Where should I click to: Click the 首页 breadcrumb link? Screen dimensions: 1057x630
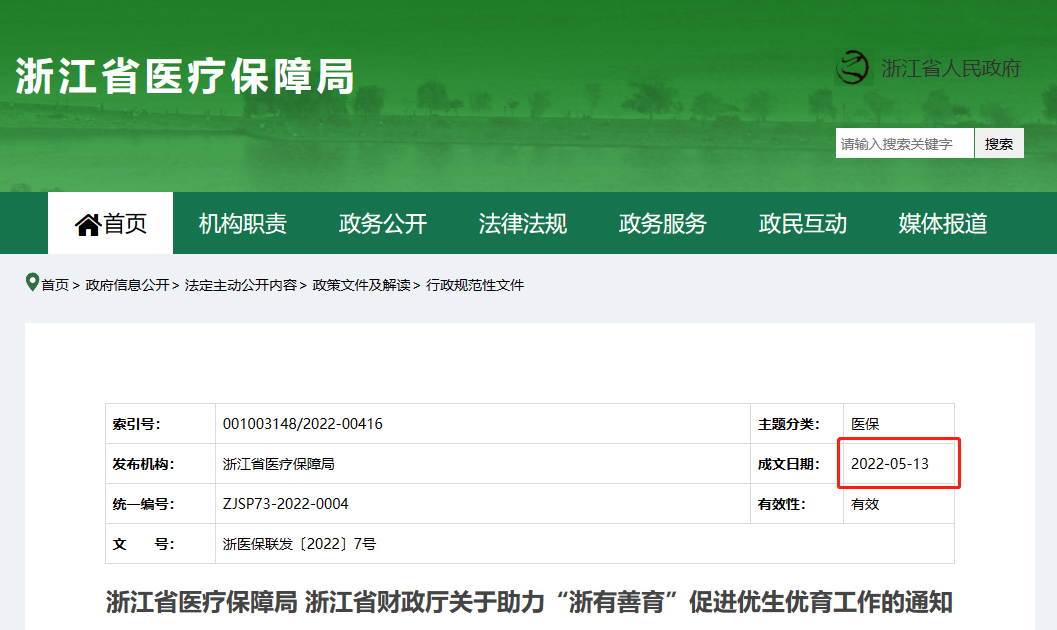coord(55,285)
